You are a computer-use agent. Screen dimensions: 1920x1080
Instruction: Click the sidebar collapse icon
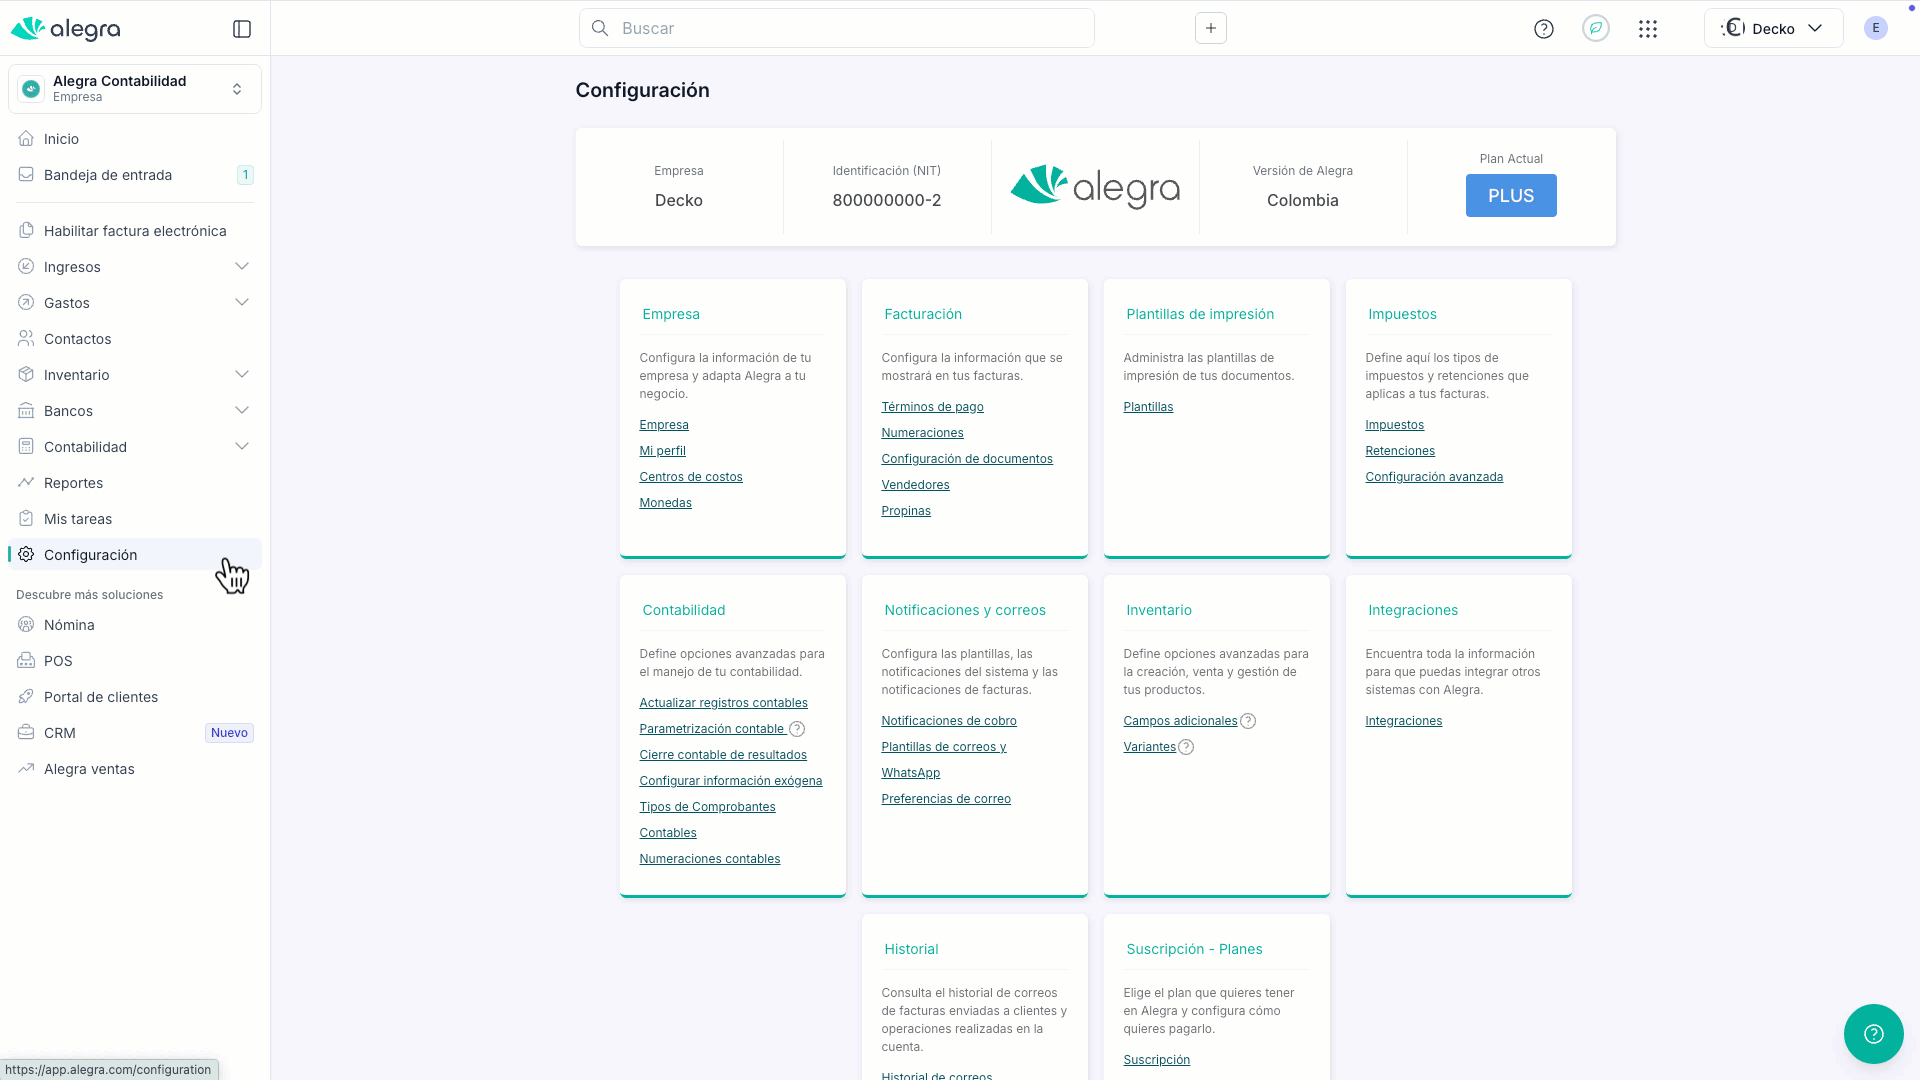[x=242, y=29]
